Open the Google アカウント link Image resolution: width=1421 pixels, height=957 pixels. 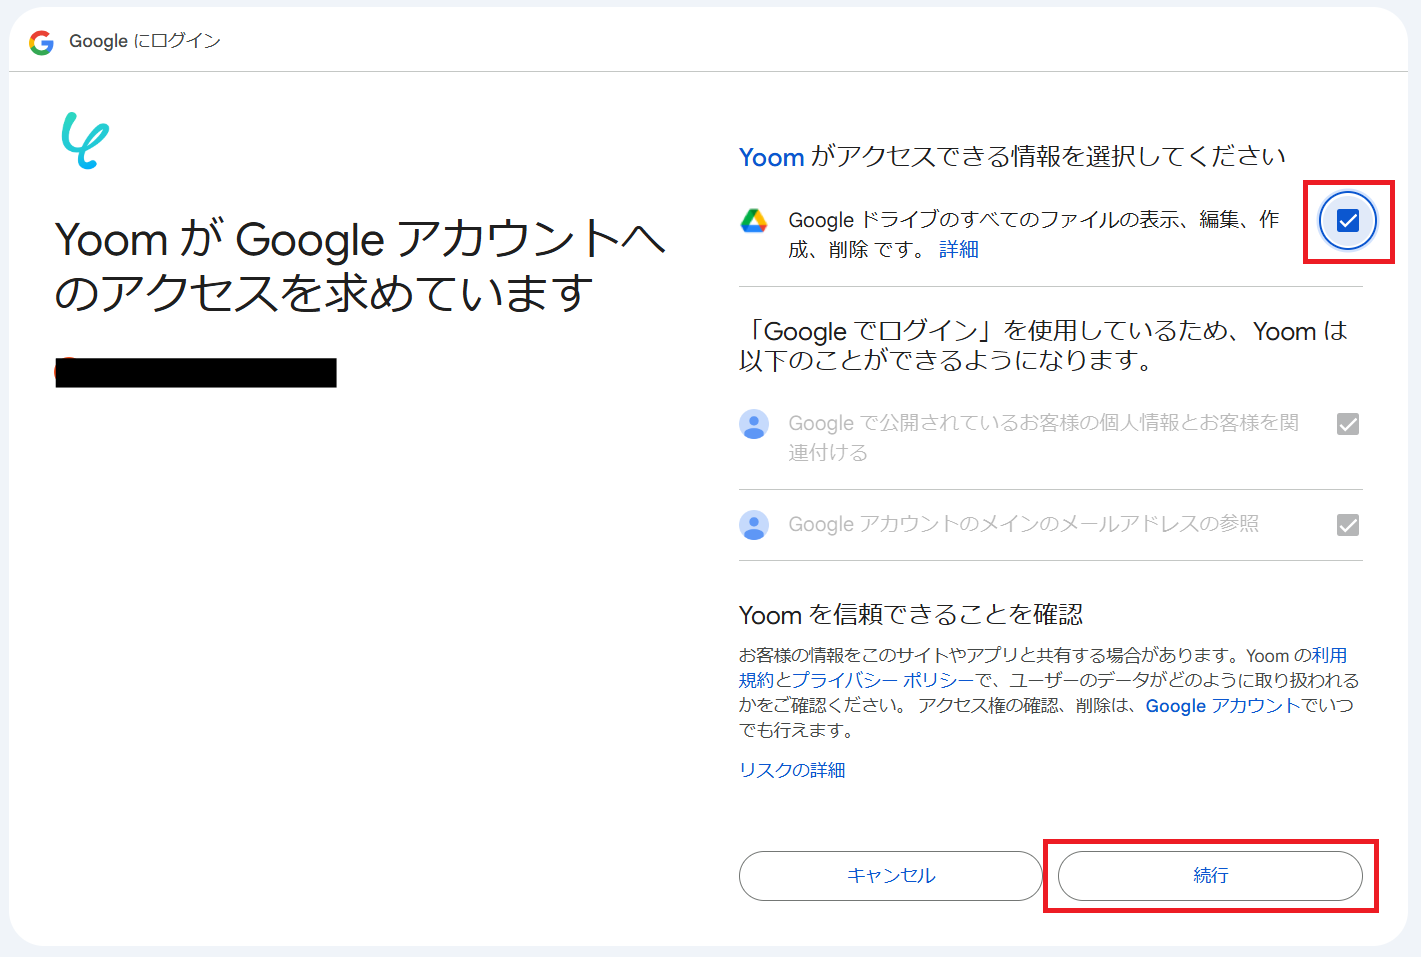click(x=1223, y=706)
